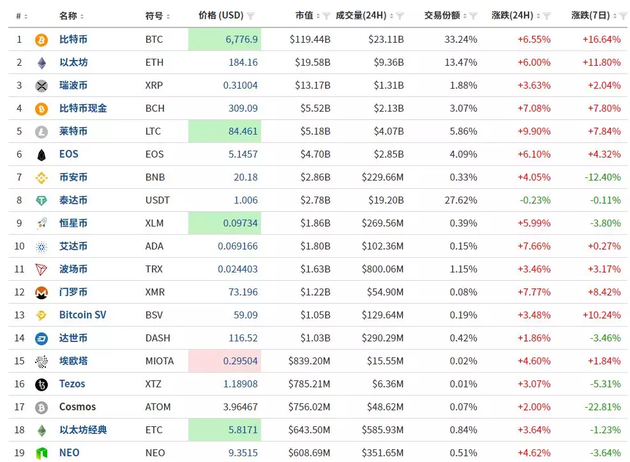Click the Tether (USDT) icon
Screen dimensions: 630x462
(41, 200)
